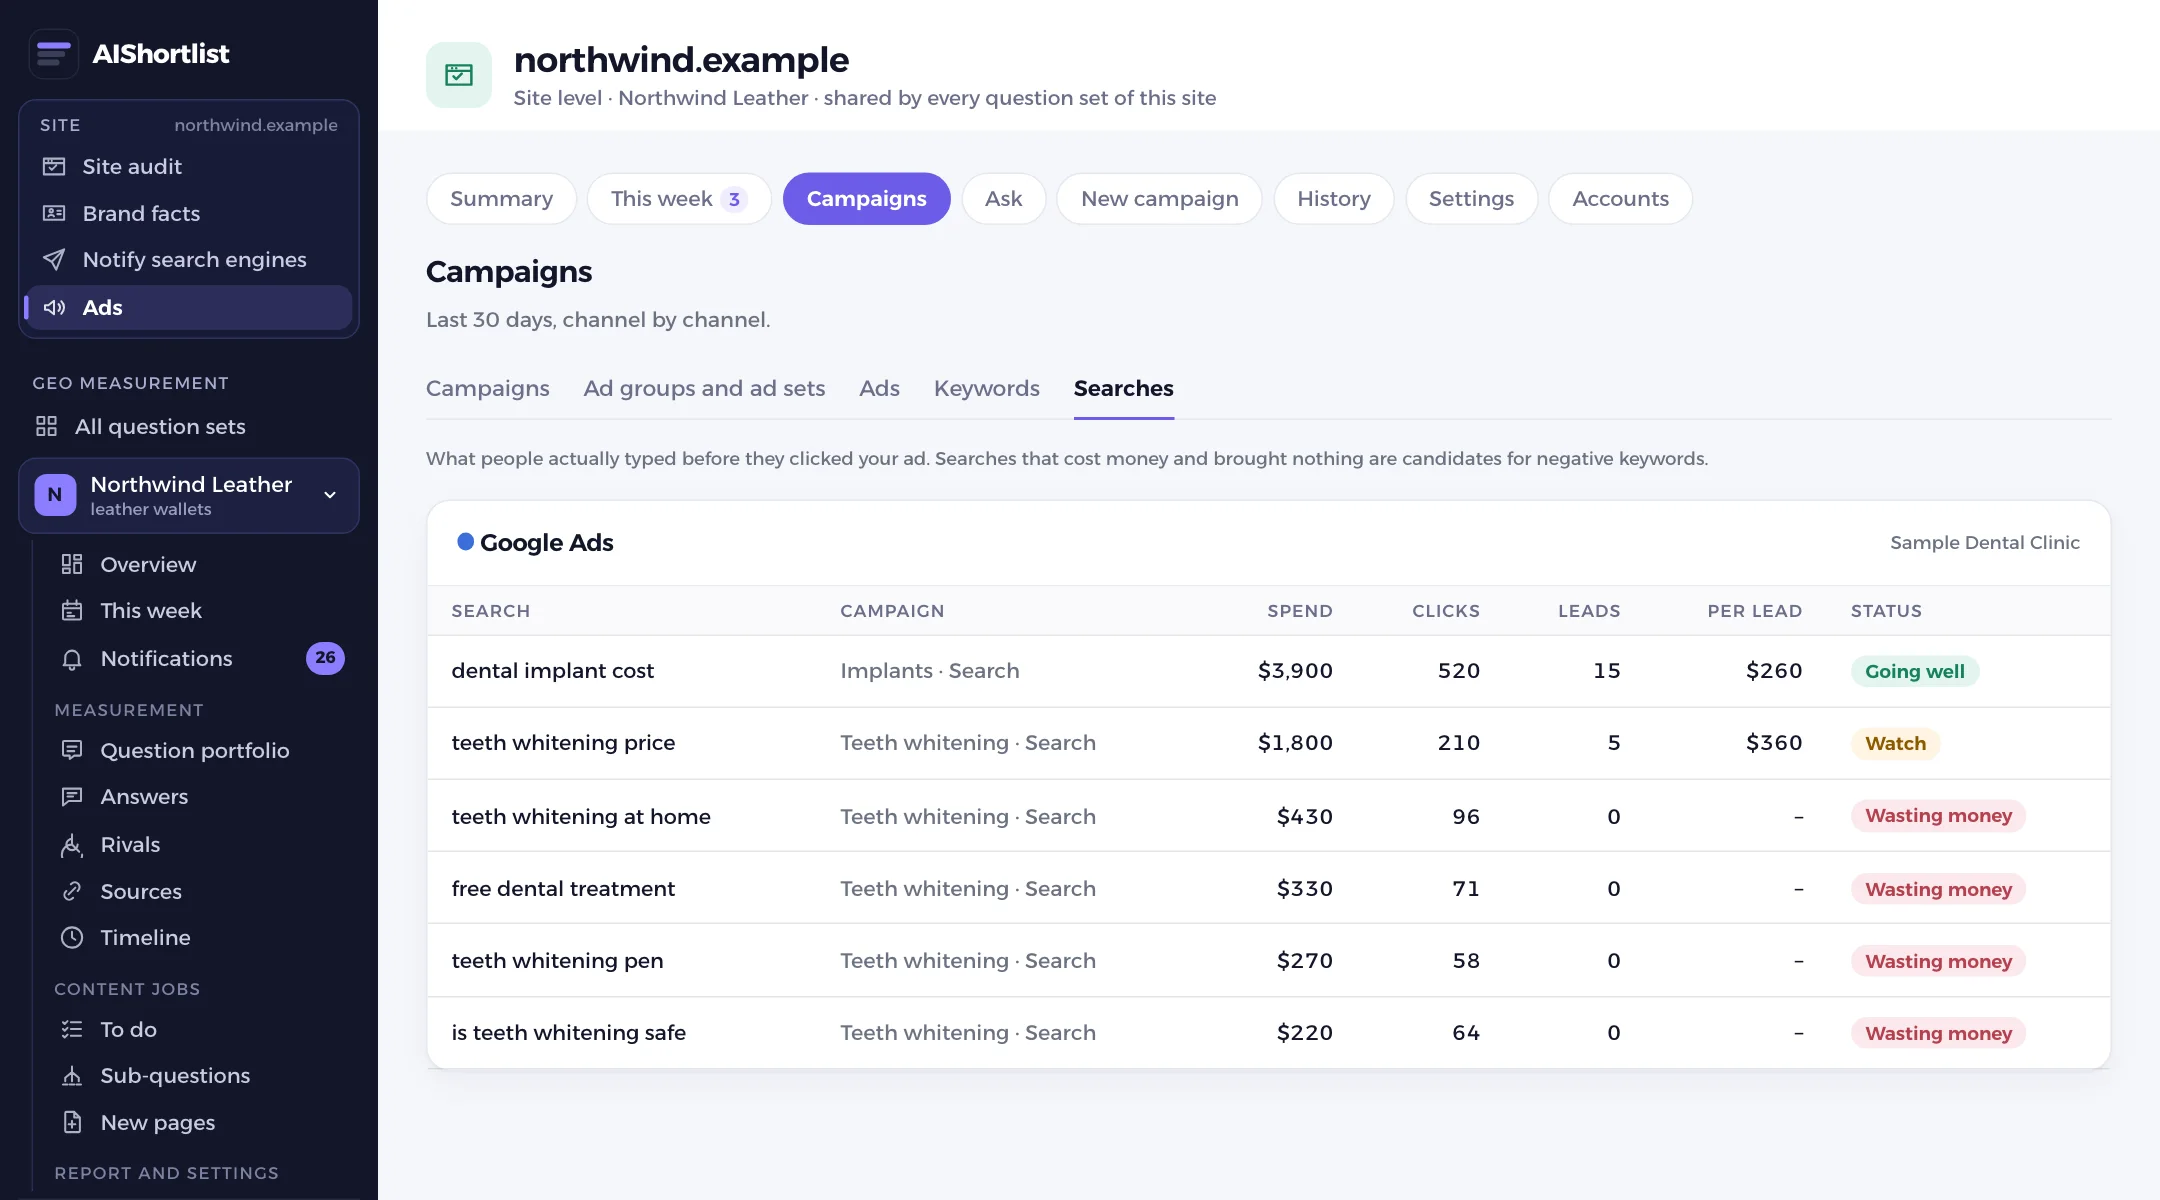Viewport: 2160px width, 1200px height.
Task: Click the search term 'free dental treatment'
Action: pos(563,889)
